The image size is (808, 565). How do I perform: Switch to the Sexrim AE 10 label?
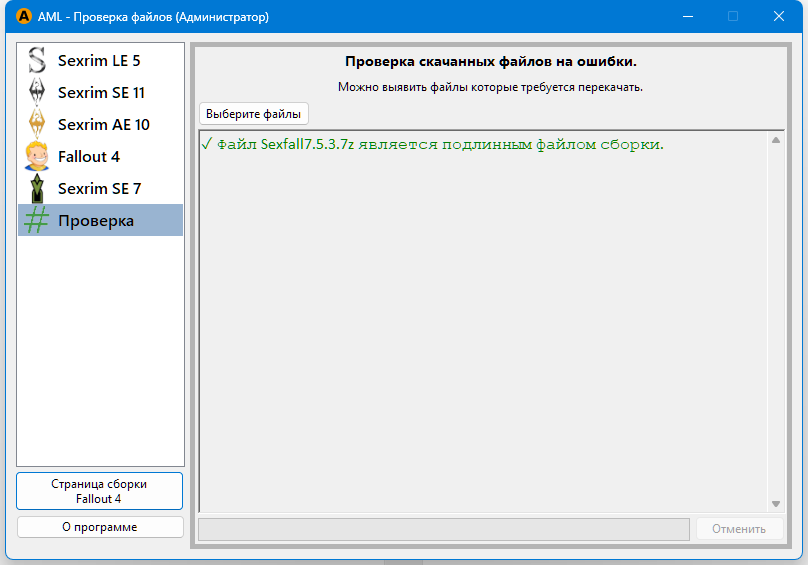(103, 124)
